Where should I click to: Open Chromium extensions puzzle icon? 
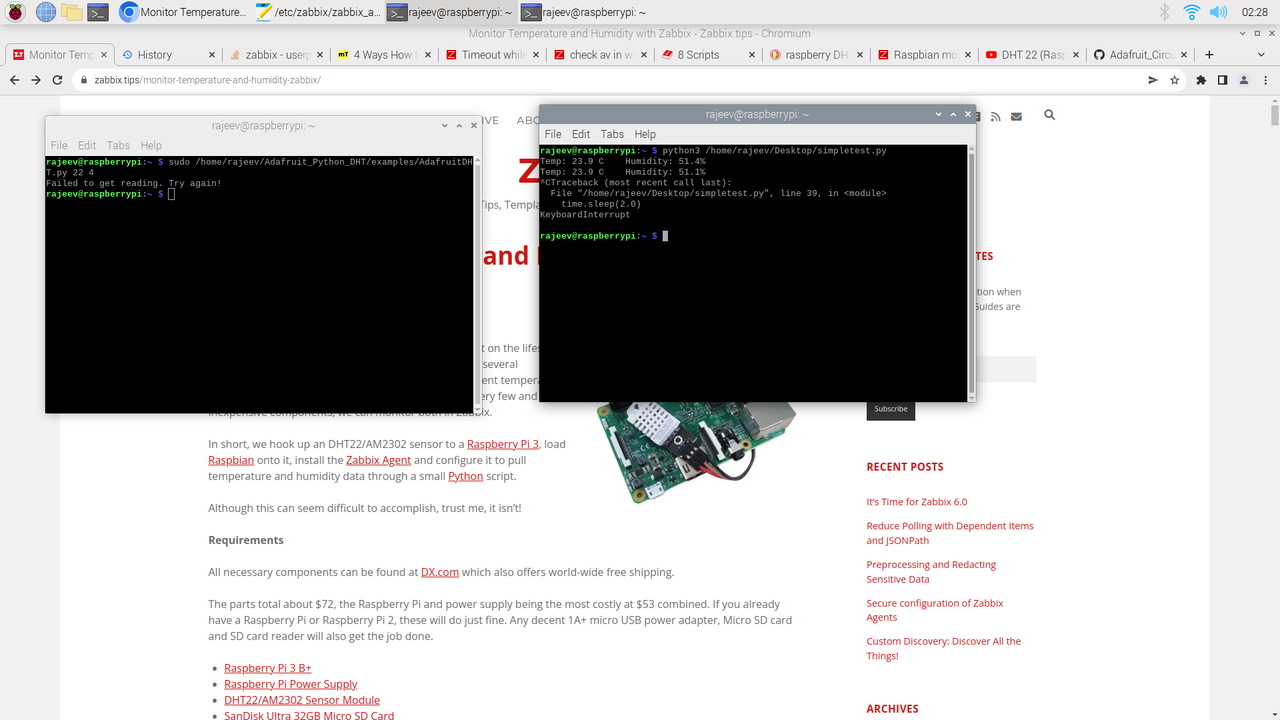pyautogui.click(x=1201, y=80)
